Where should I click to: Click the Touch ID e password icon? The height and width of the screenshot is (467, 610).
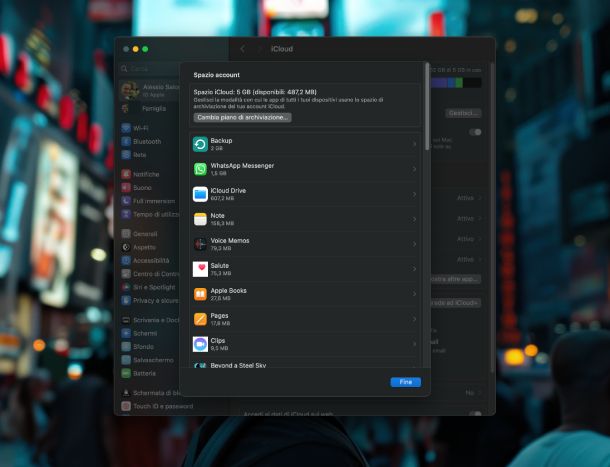pos(126,406)
